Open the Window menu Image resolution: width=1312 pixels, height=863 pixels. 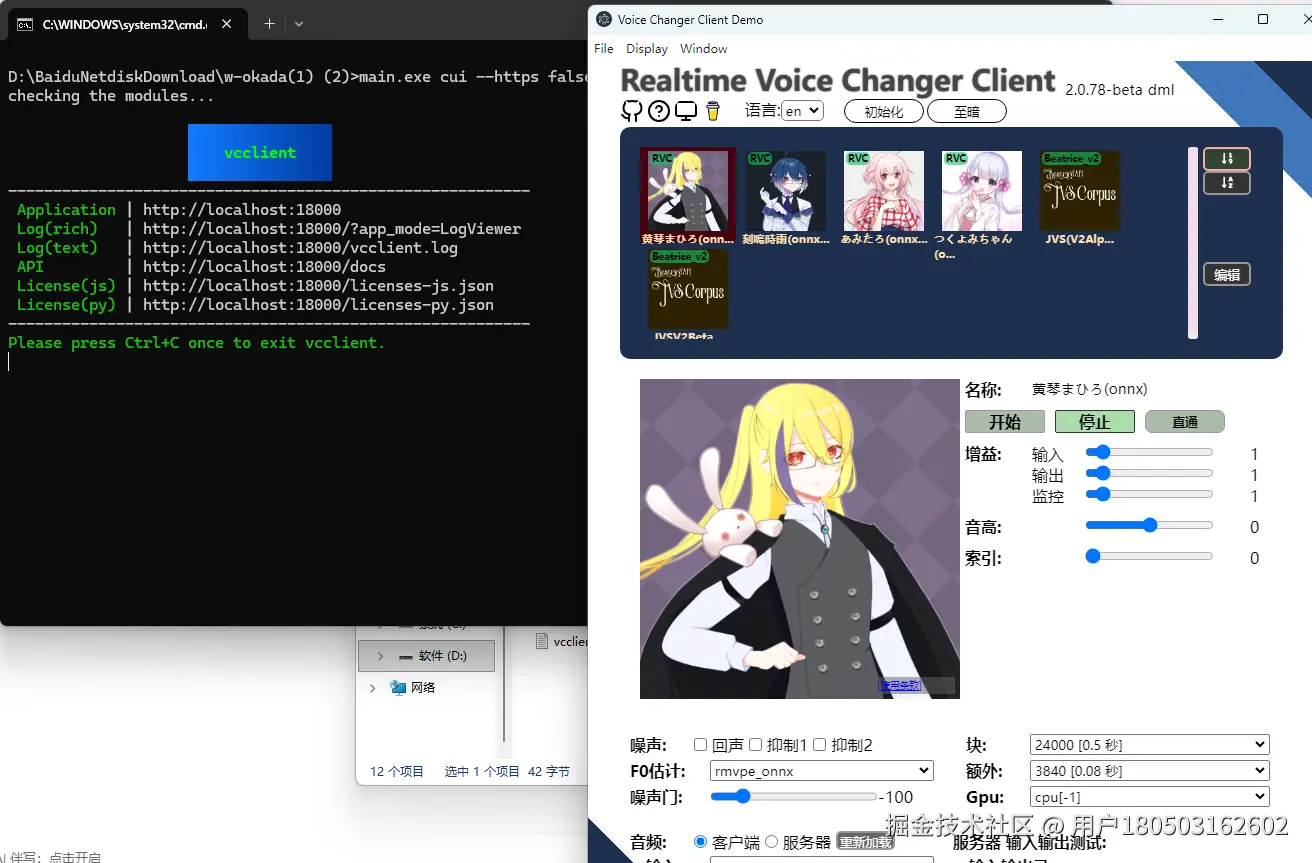pyautogui.click(x=704, y=49)
